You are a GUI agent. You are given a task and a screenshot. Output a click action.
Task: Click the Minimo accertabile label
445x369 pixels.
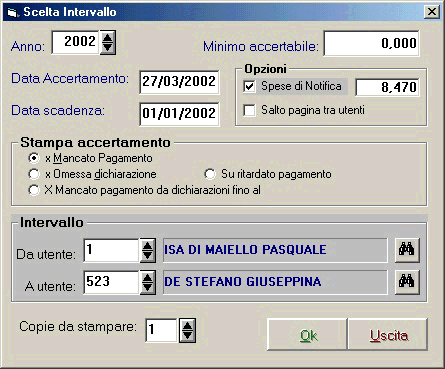pos(261,46)
